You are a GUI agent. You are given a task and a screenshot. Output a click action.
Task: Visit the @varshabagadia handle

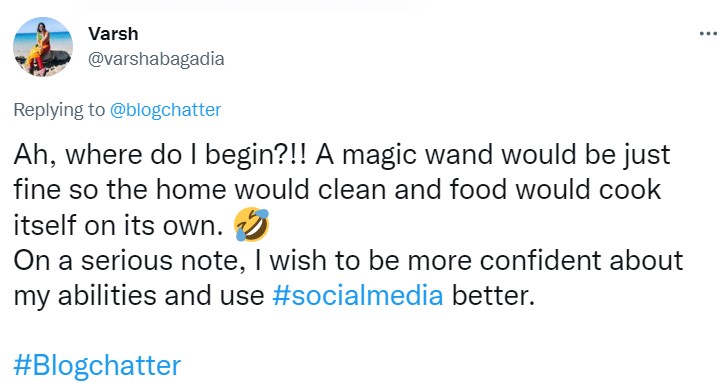(156, 59)
